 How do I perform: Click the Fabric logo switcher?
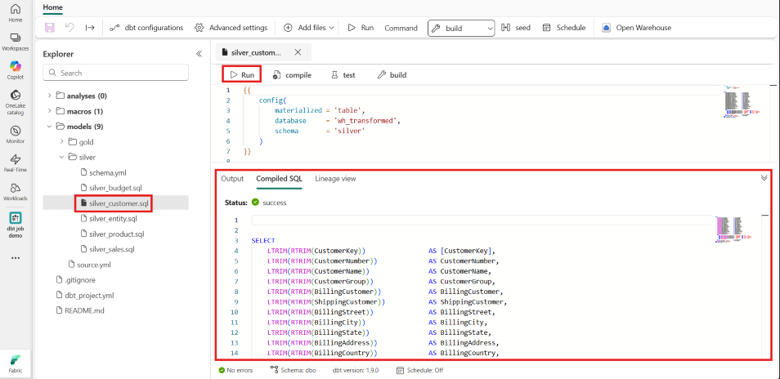tap(15, 363)
